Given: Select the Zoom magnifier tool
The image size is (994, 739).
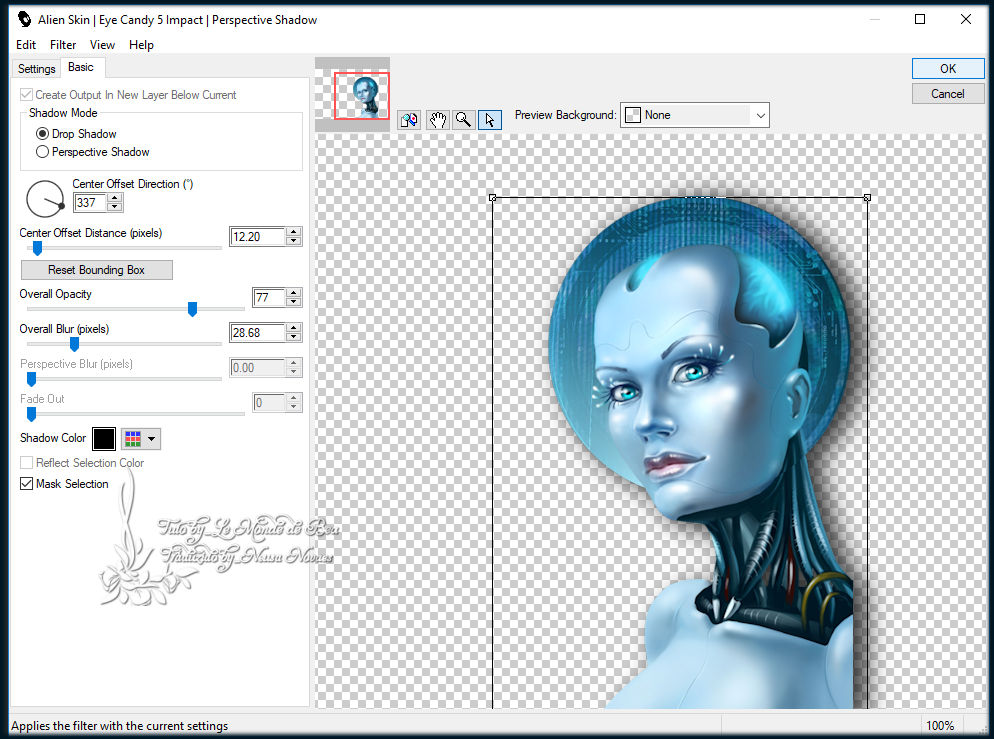Looking at the screenshot, I should coord(463,119).
